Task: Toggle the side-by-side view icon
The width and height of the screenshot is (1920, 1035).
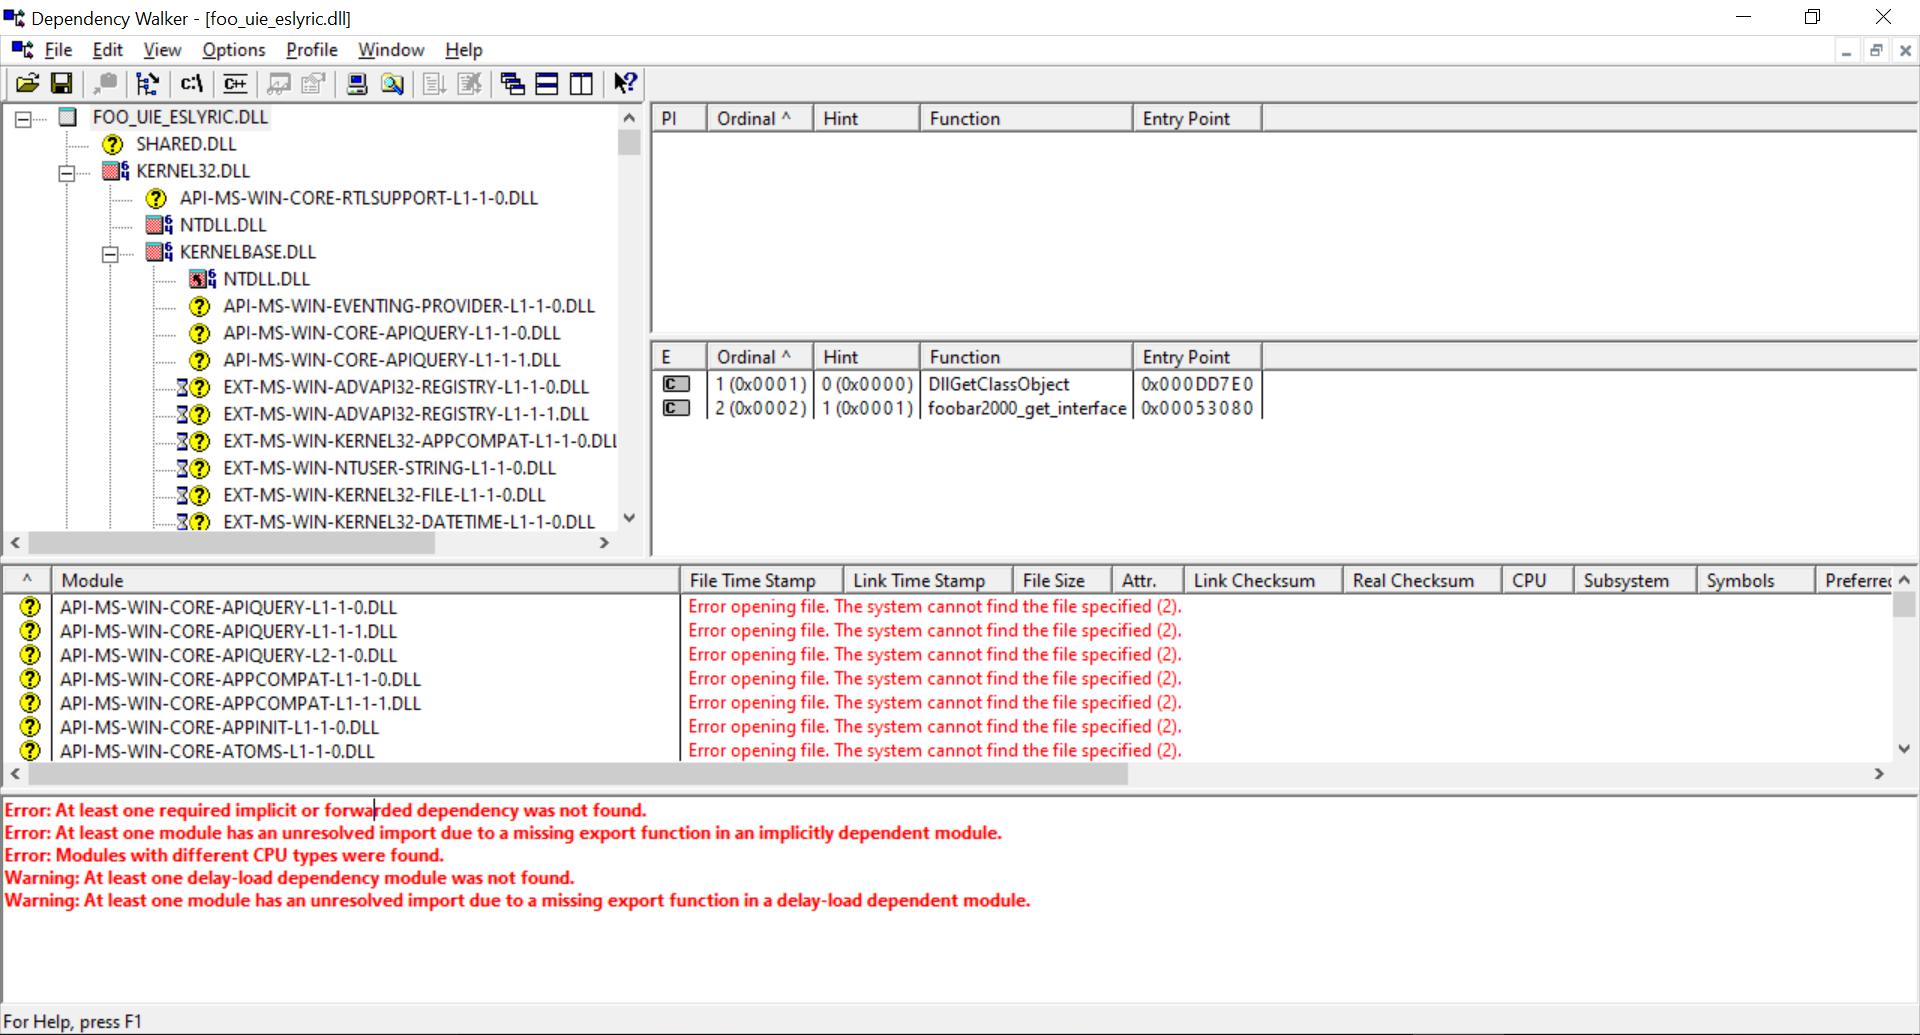Action: [581, 84]
